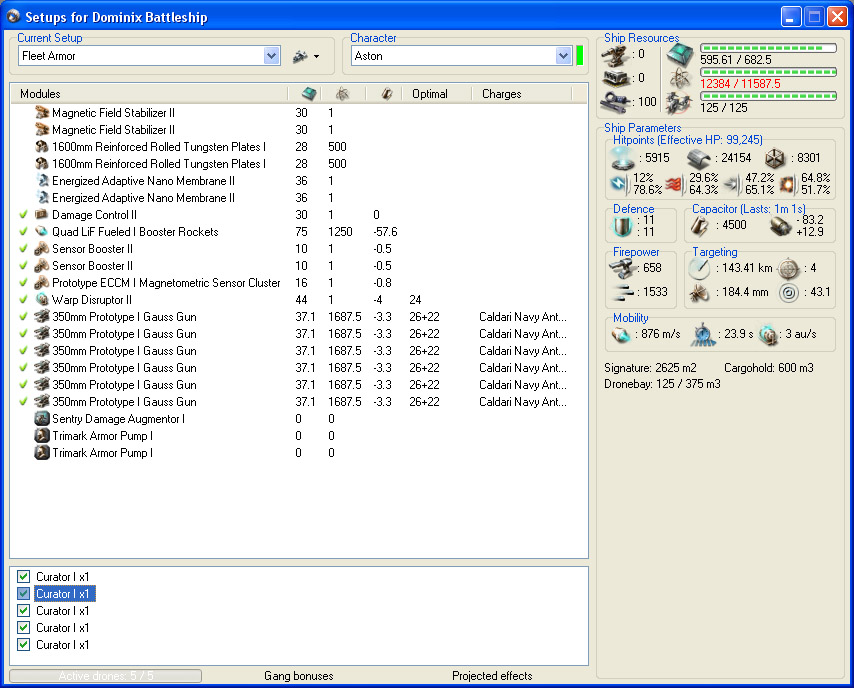Toggle Quad LiF Fueled I Booster Rockets active state
Screen dimensions: 854x688
pos(23,232)
